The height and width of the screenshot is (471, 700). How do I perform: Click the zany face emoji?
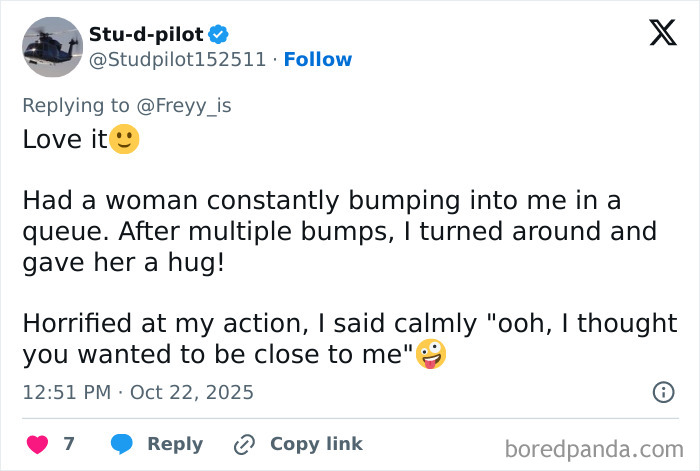pos(432,354)
